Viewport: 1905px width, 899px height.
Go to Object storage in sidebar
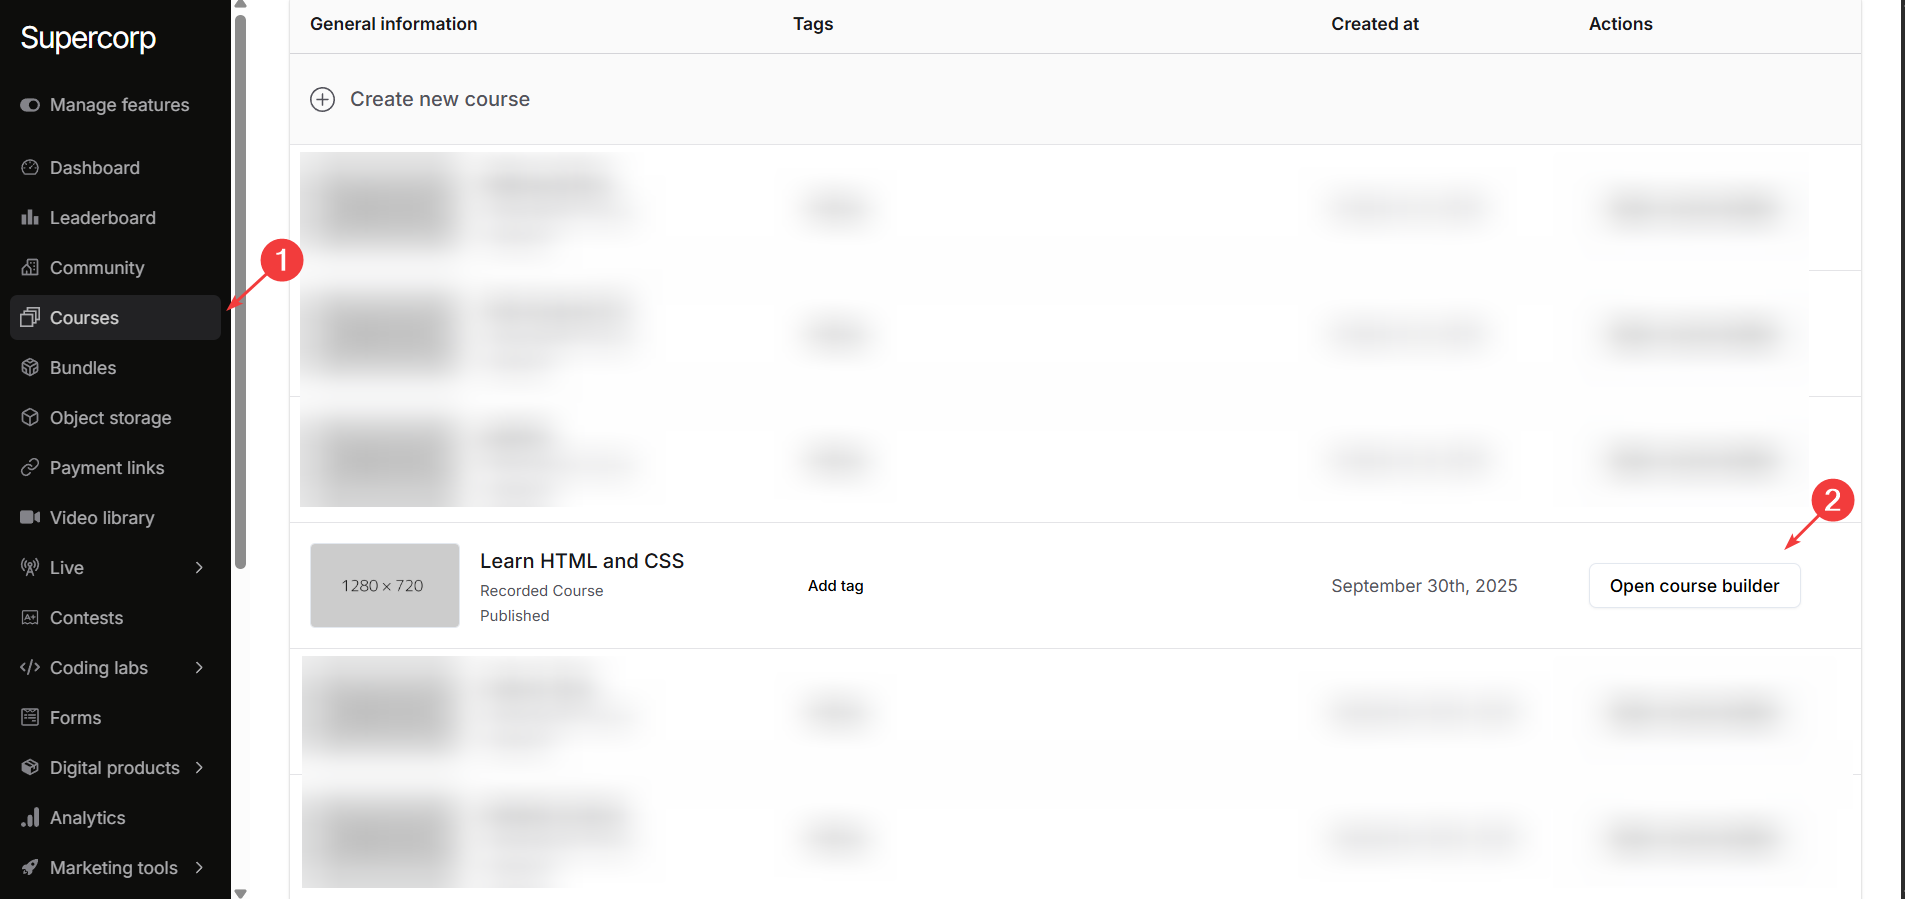click(x=110, y=418)
